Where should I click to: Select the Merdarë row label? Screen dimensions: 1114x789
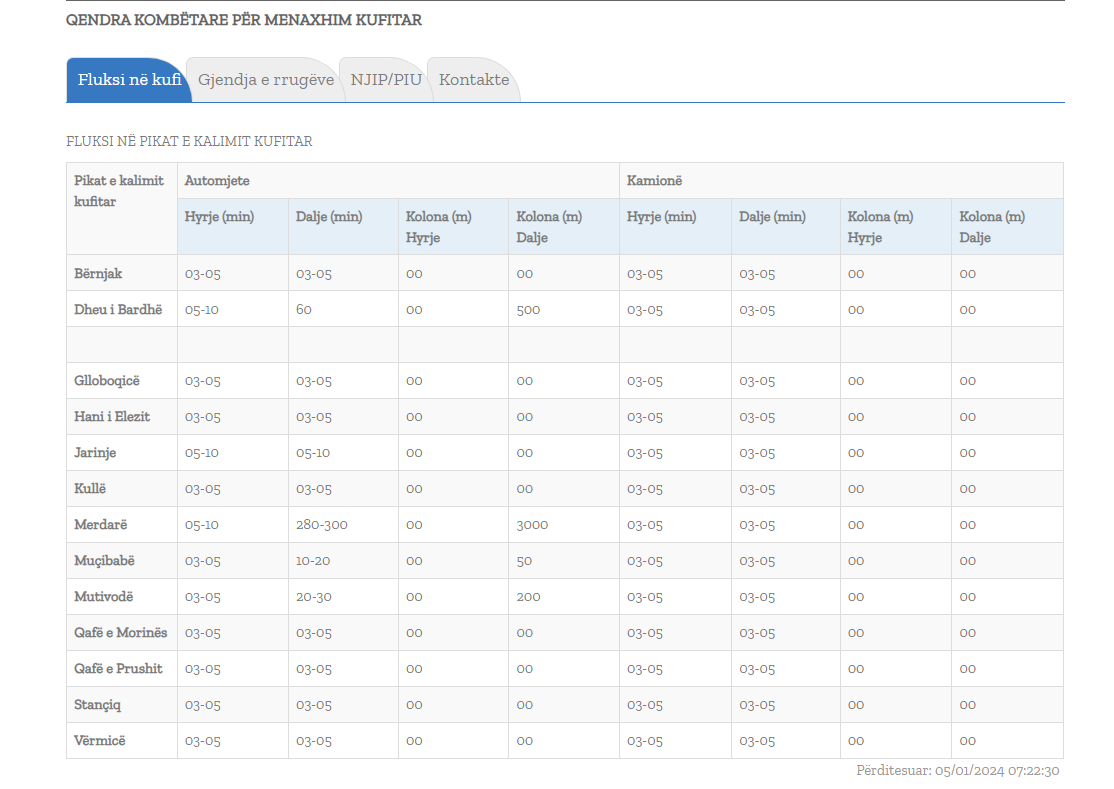pos(101,525)
